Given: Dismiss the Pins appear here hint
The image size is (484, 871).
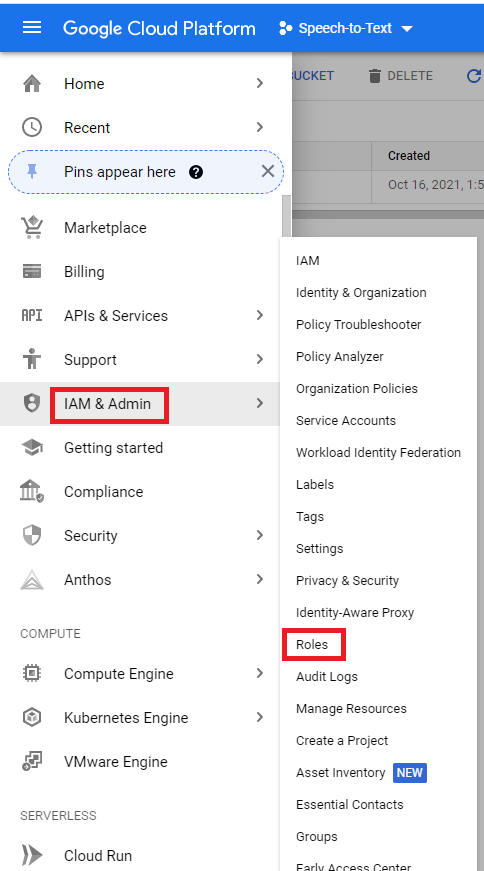Looking at the screenshot, I should click(268, 172).
